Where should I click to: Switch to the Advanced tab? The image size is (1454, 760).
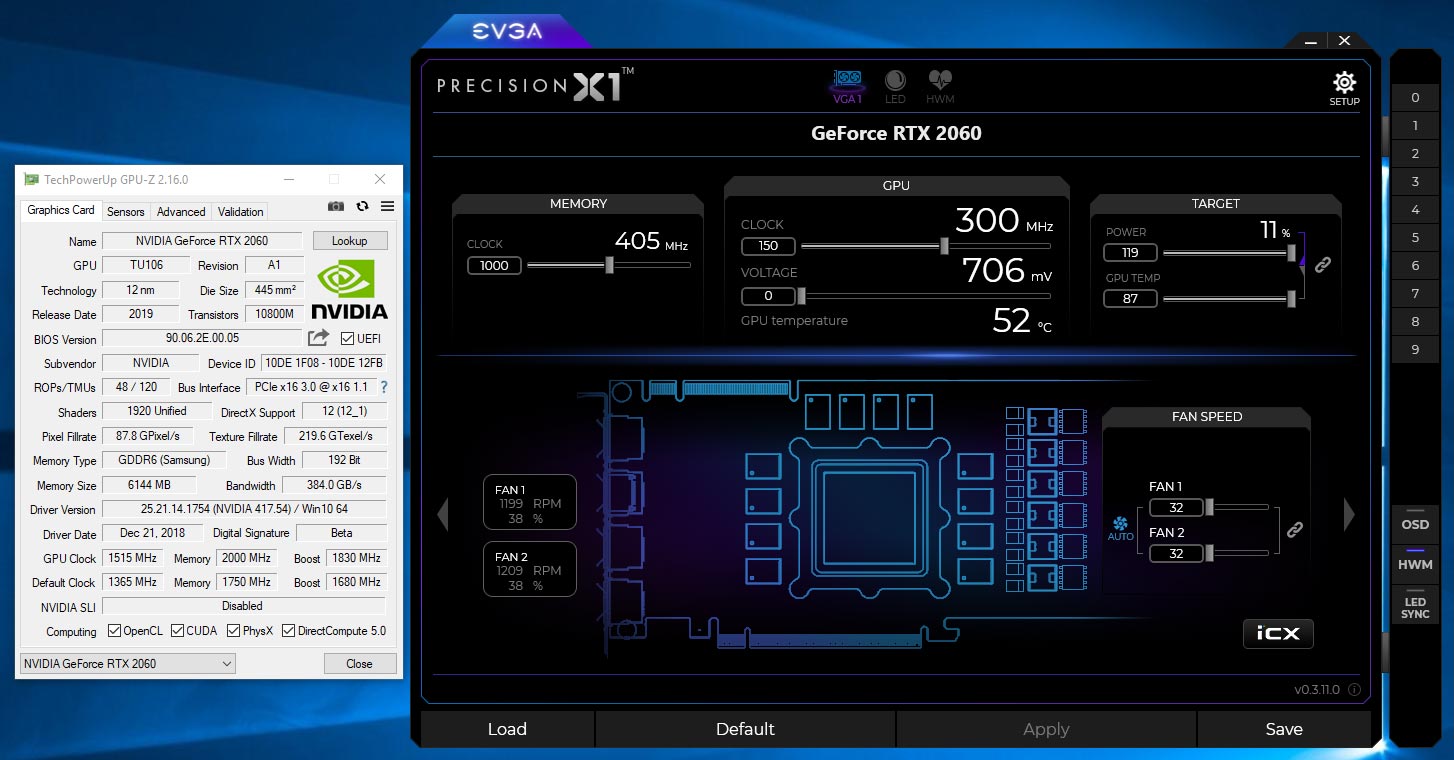point(181,211)
